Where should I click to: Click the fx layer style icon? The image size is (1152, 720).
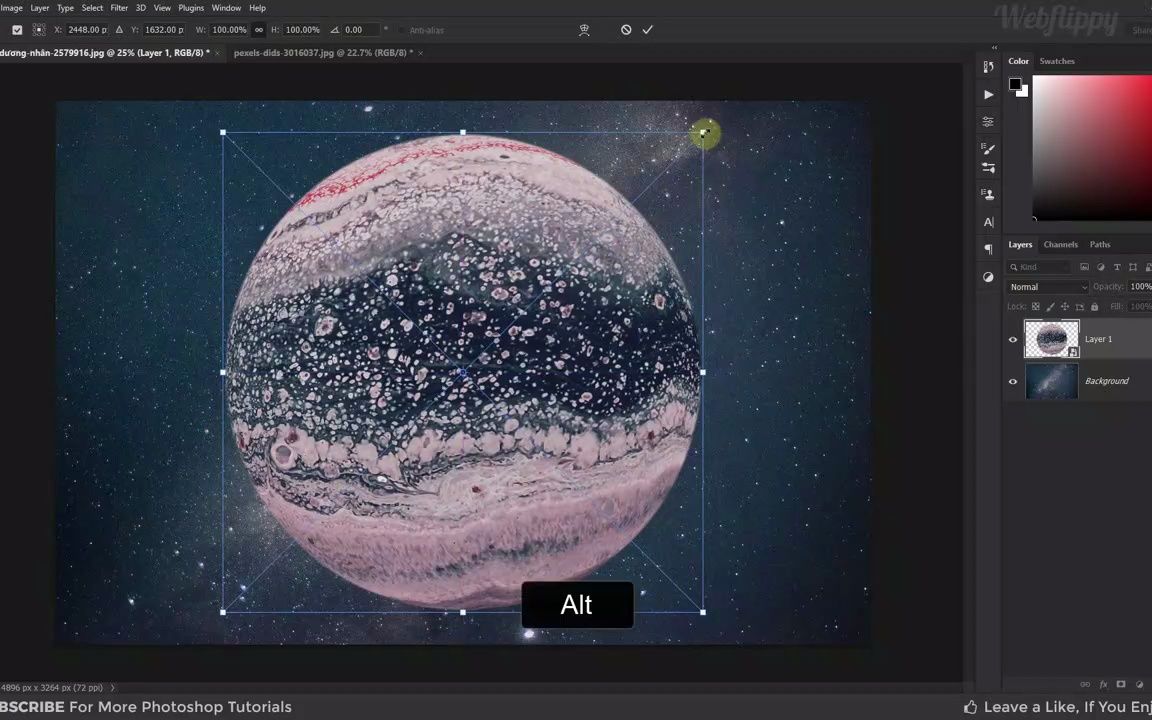pyautogui.click(x=1104, y=684)
